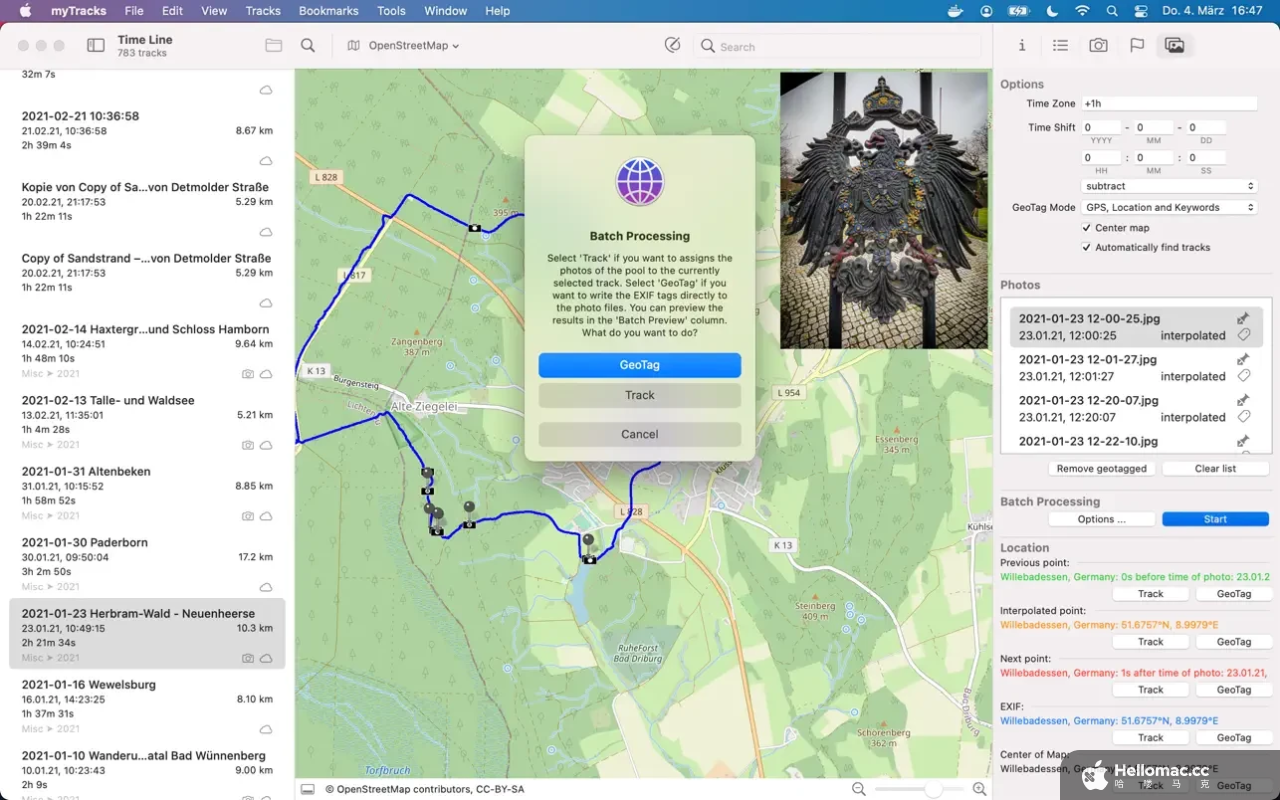Open the View menu

(x=214, y=11)
